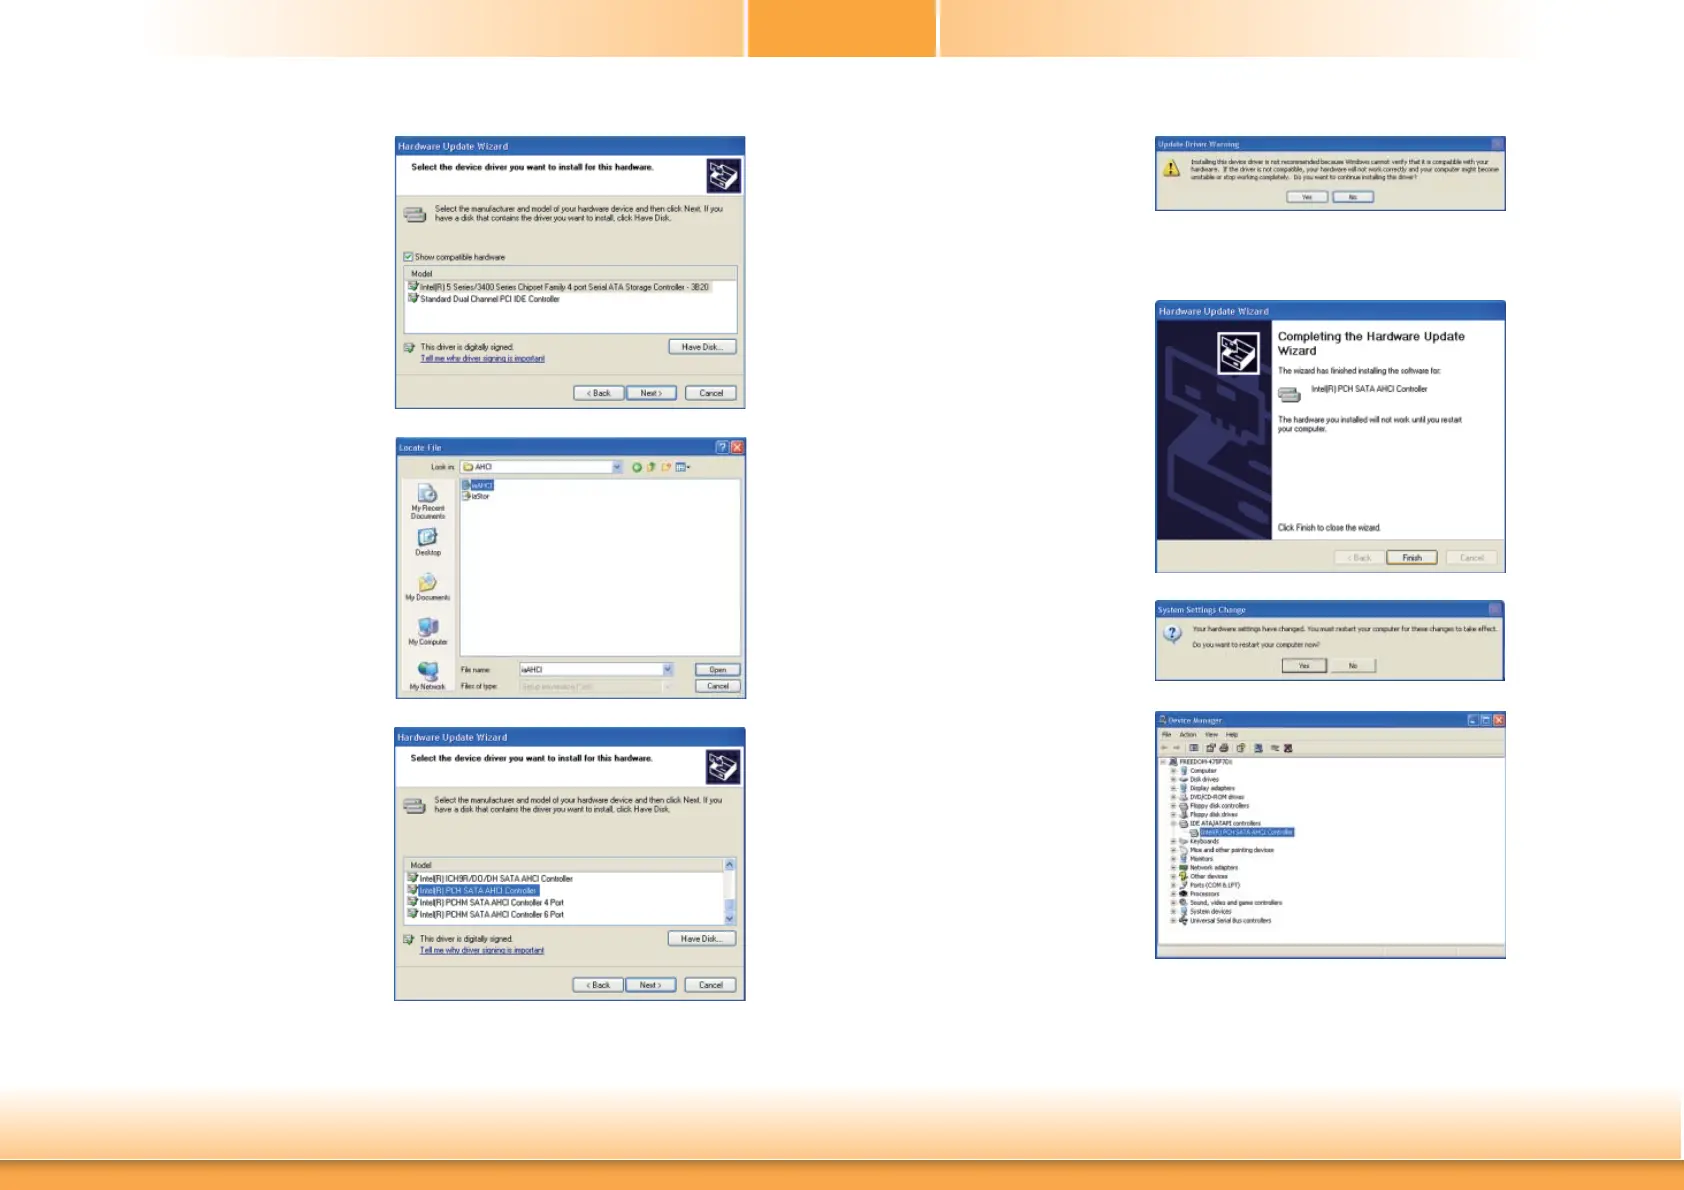Viewport: 1684px width, 1190px height.
Task: Expand Network adapters node
Action: click(x=1174, y=868)
